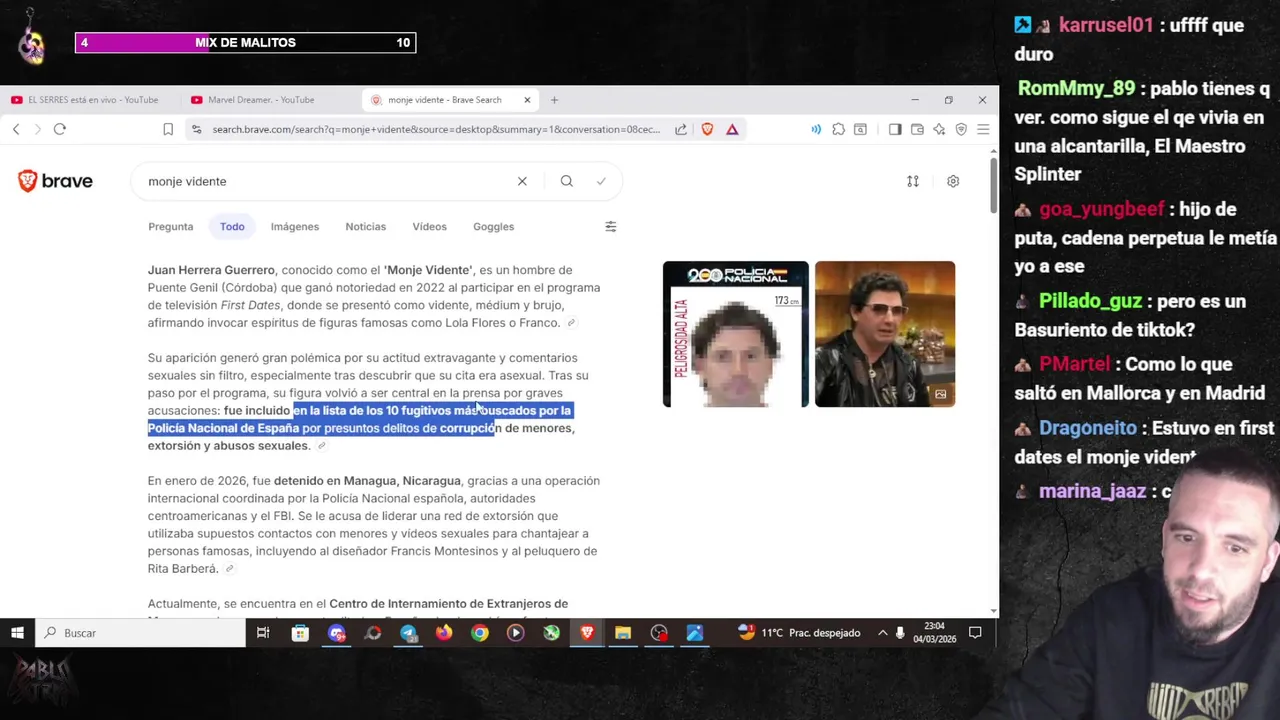
Task: Select the Noticias search tab
Action: click(365, 227)
